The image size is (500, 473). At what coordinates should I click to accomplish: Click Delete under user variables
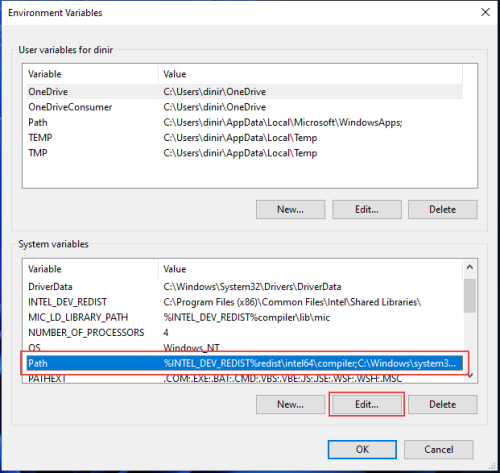point(443,209)
